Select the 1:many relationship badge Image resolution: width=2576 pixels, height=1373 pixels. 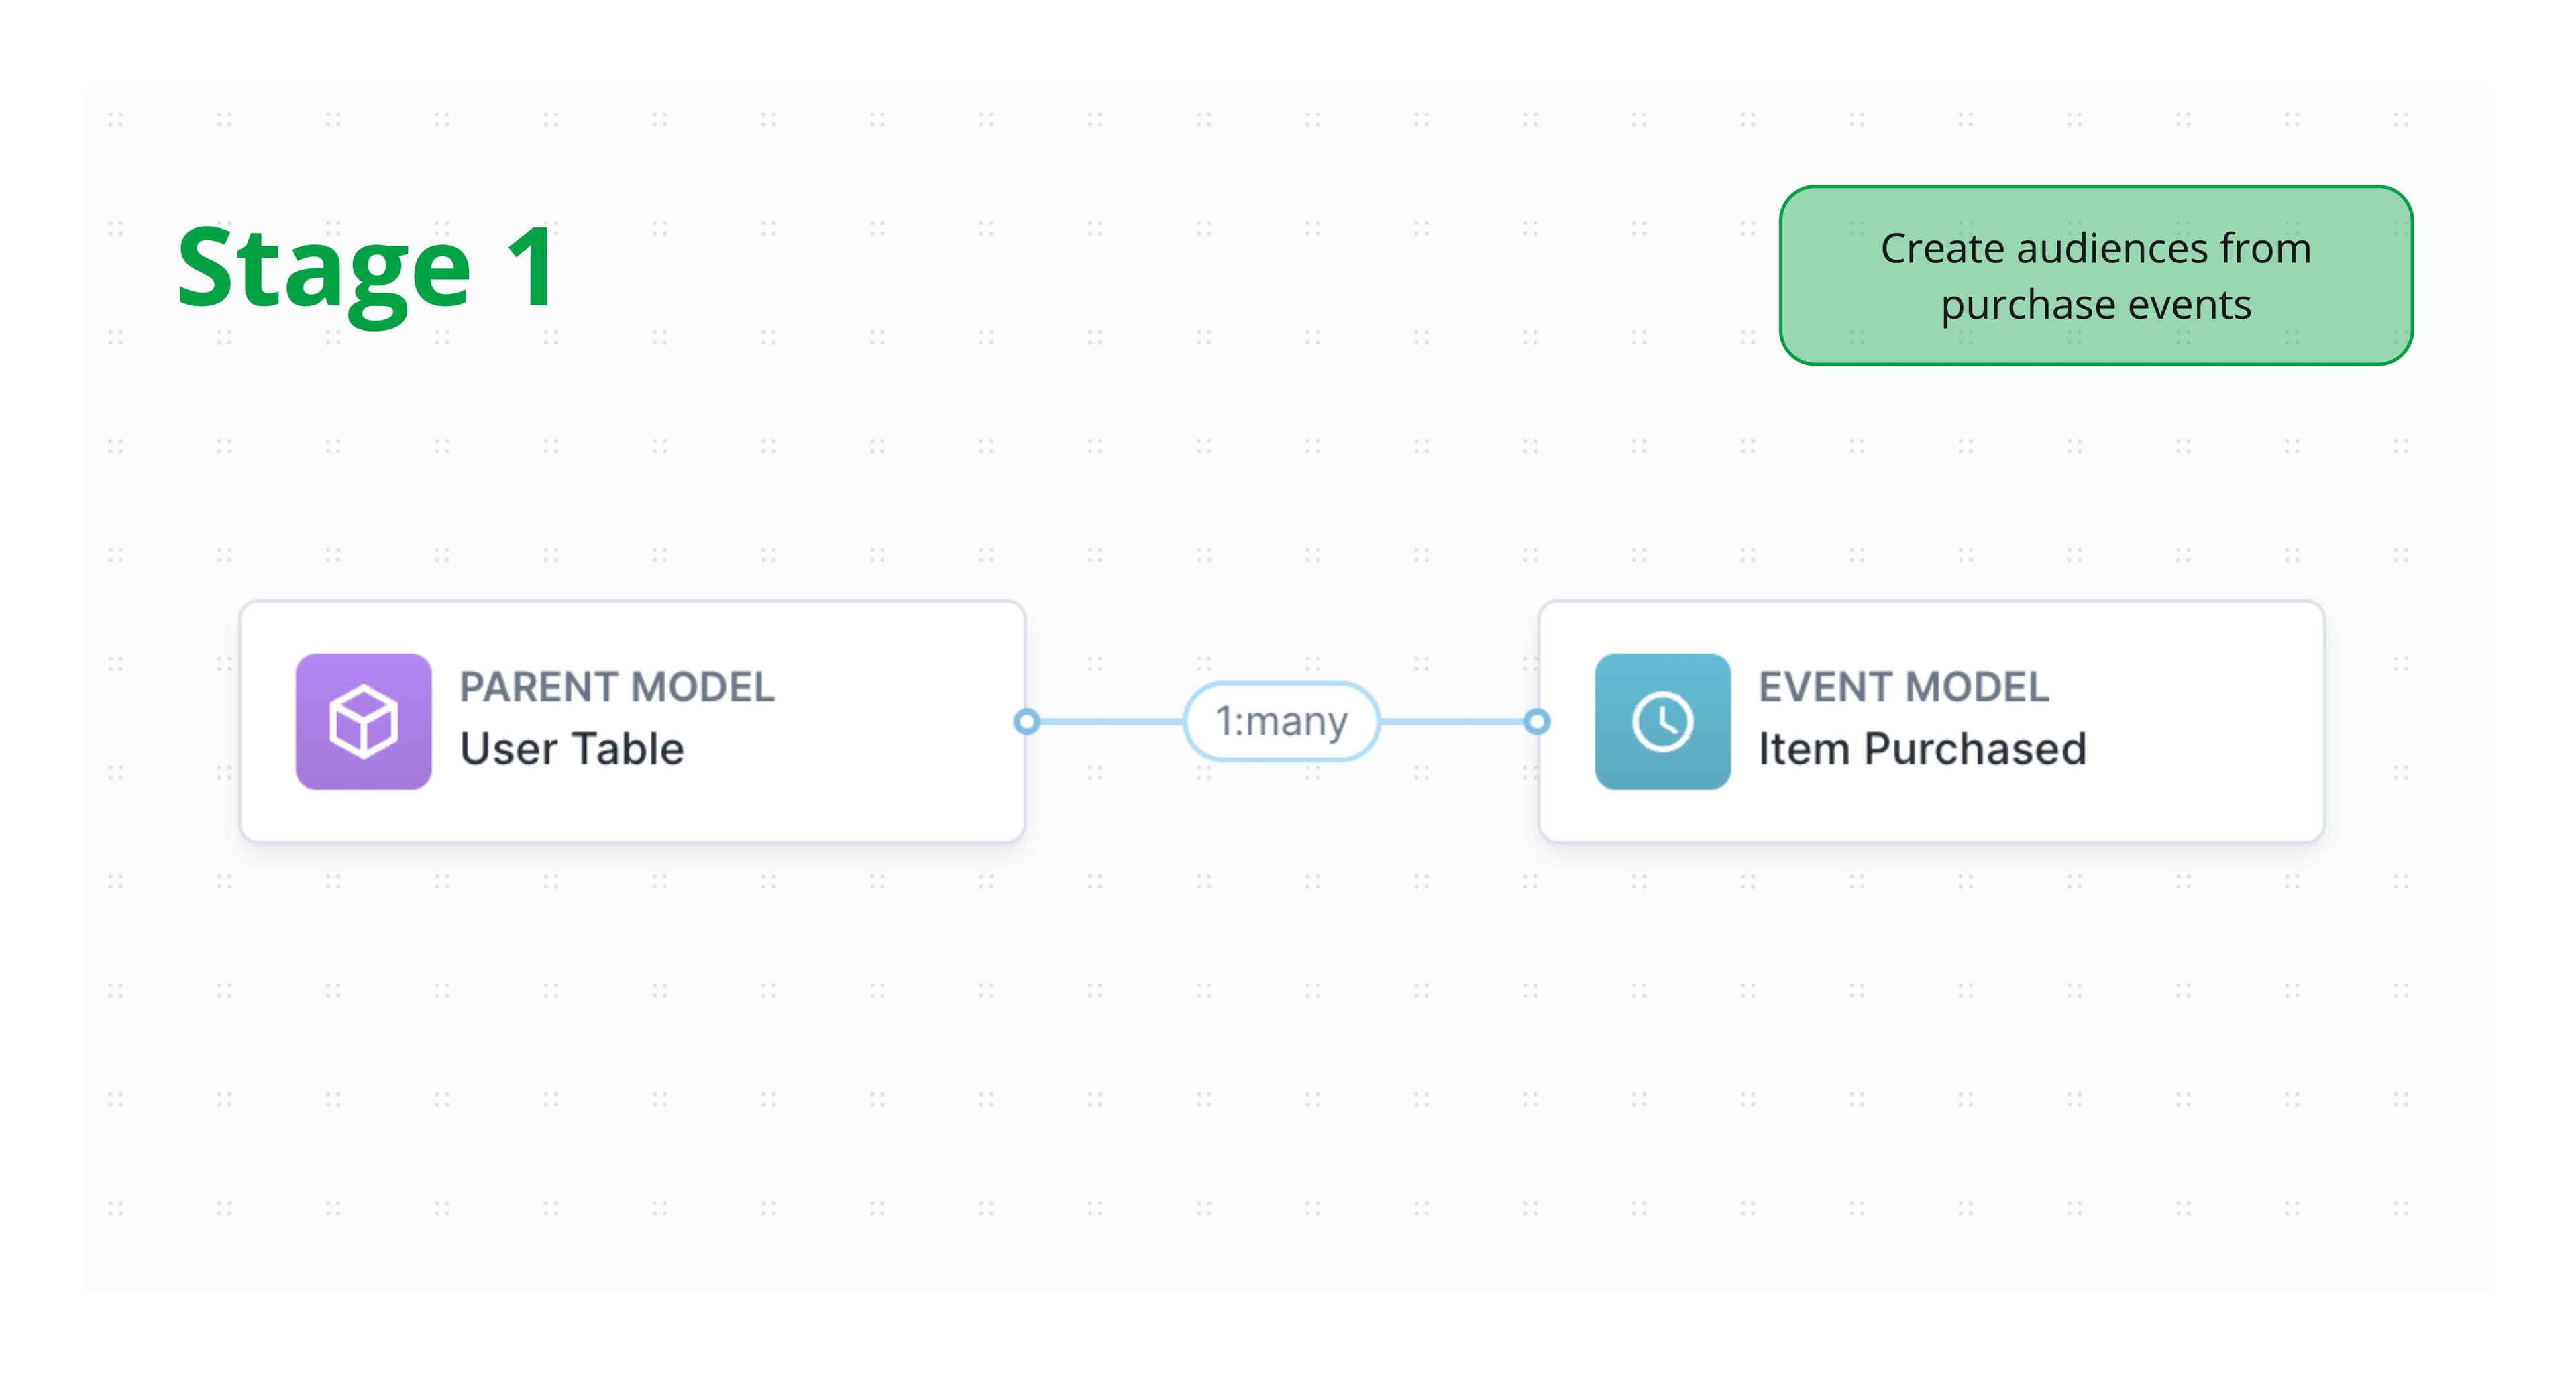click(1281, 721)
